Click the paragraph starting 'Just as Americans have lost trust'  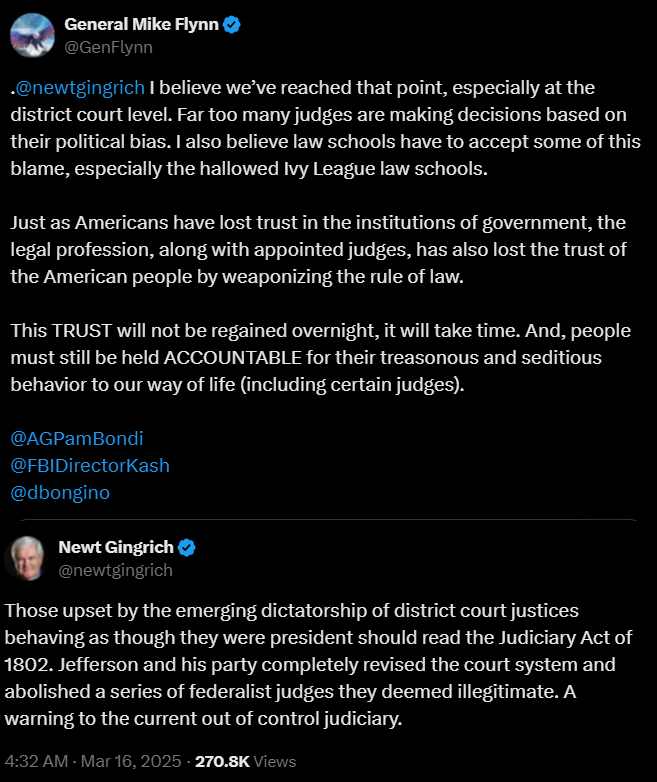tap(318, 249)
